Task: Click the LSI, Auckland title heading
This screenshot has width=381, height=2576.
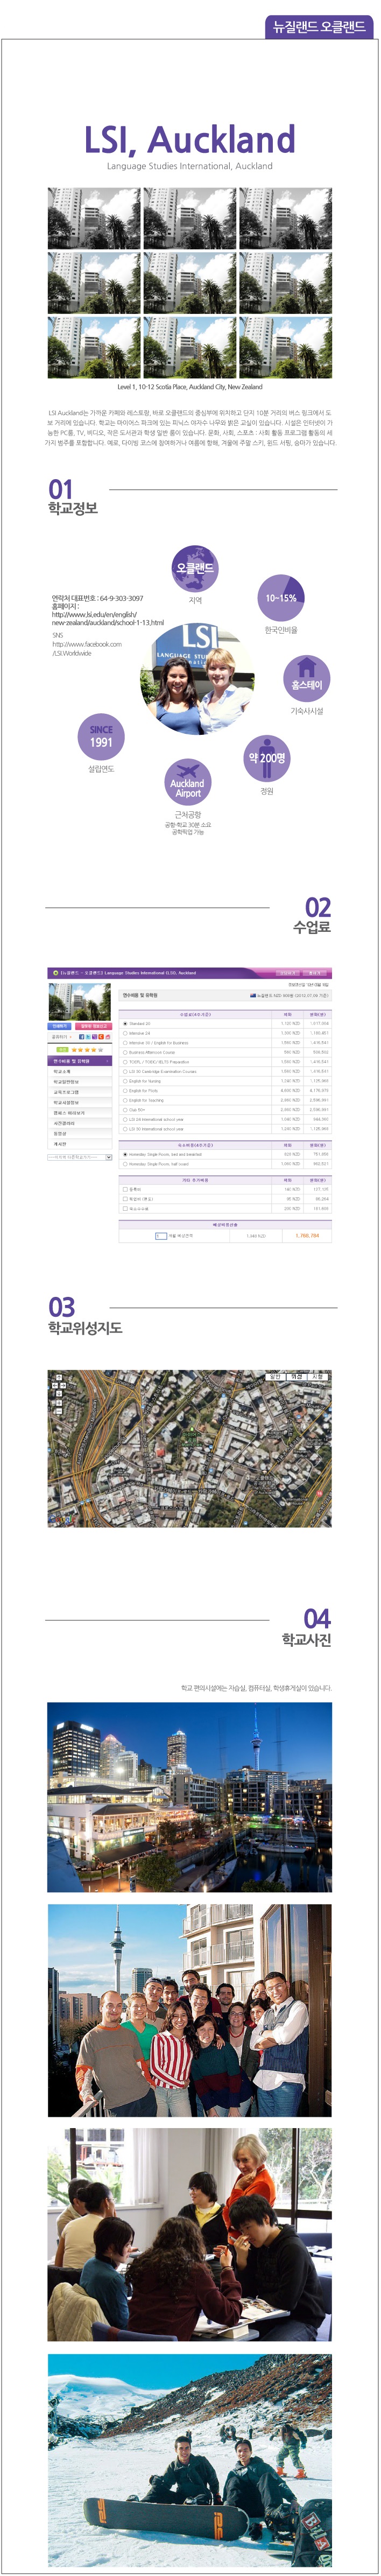Action: pos(190,139)
